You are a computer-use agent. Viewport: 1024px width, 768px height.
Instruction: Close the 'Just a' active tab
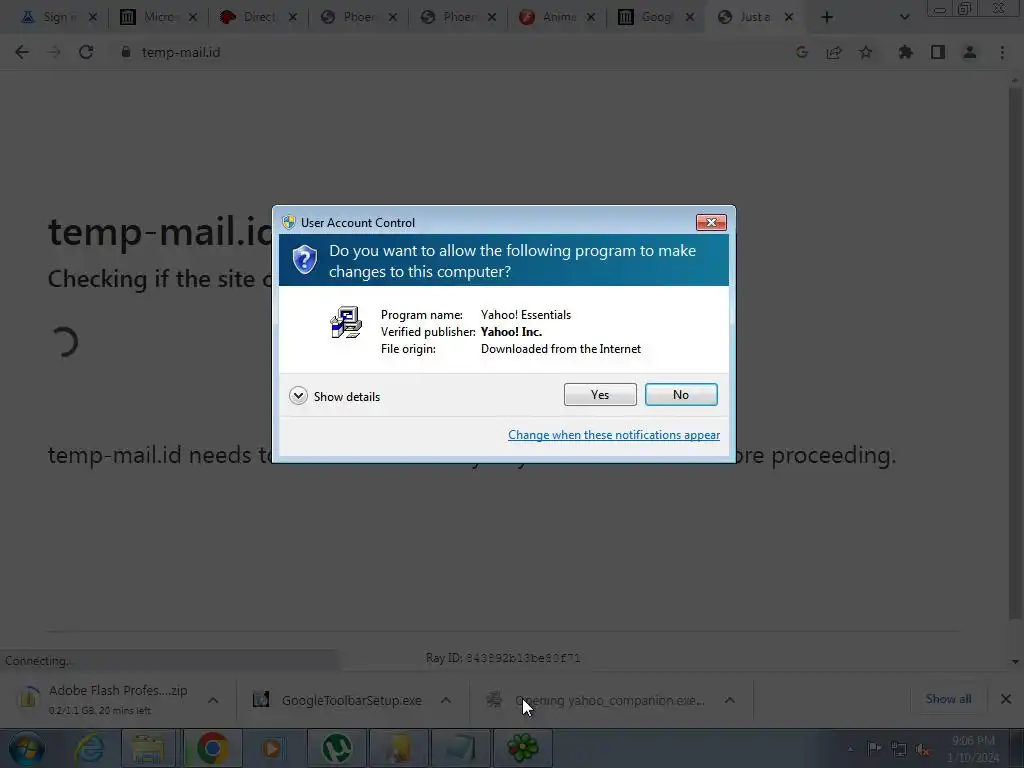click(x=789, y=17)
